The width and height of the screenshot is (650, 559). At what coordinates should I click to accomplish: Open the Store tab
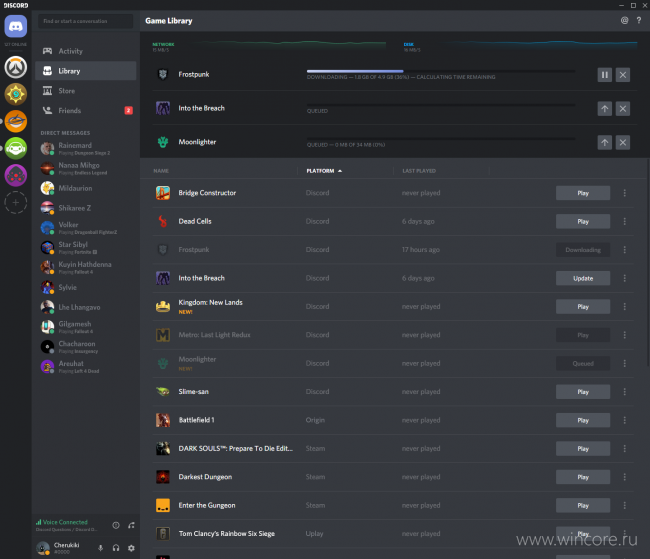pos(86,91)
